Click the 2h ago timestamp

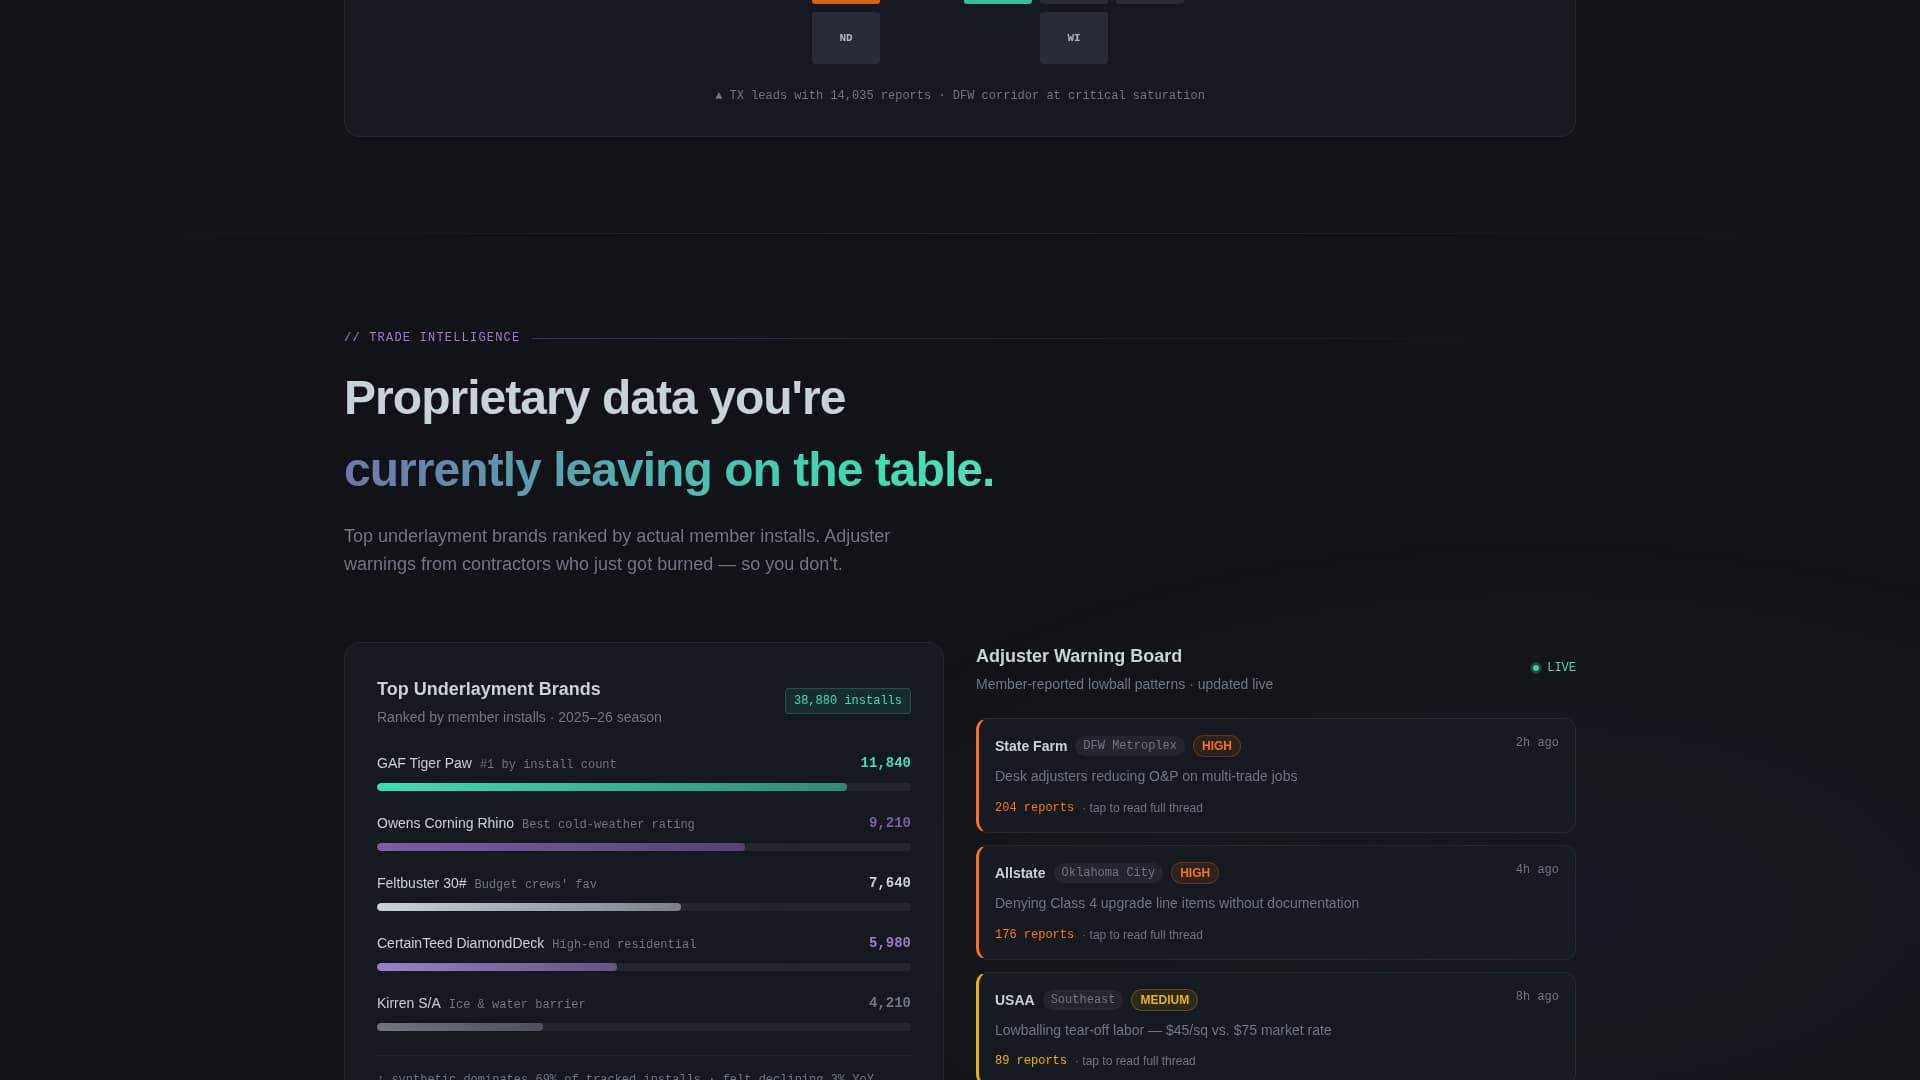[x=1537, y=743]
